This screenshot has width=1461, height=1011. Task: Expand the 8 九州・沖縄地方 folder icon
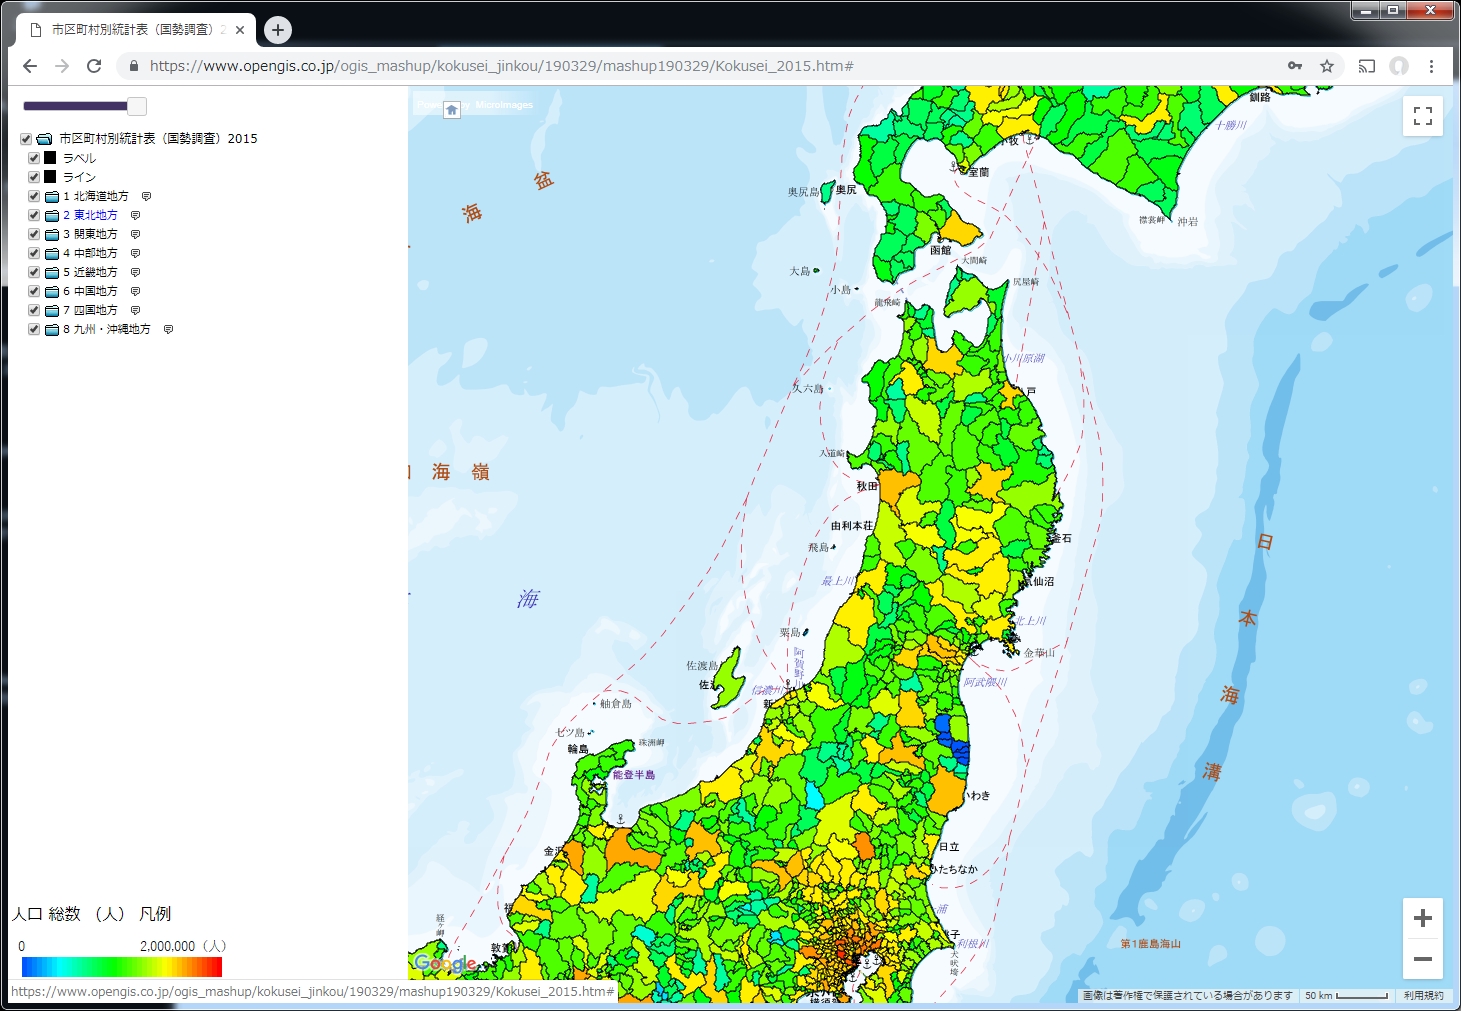point(52,329)
